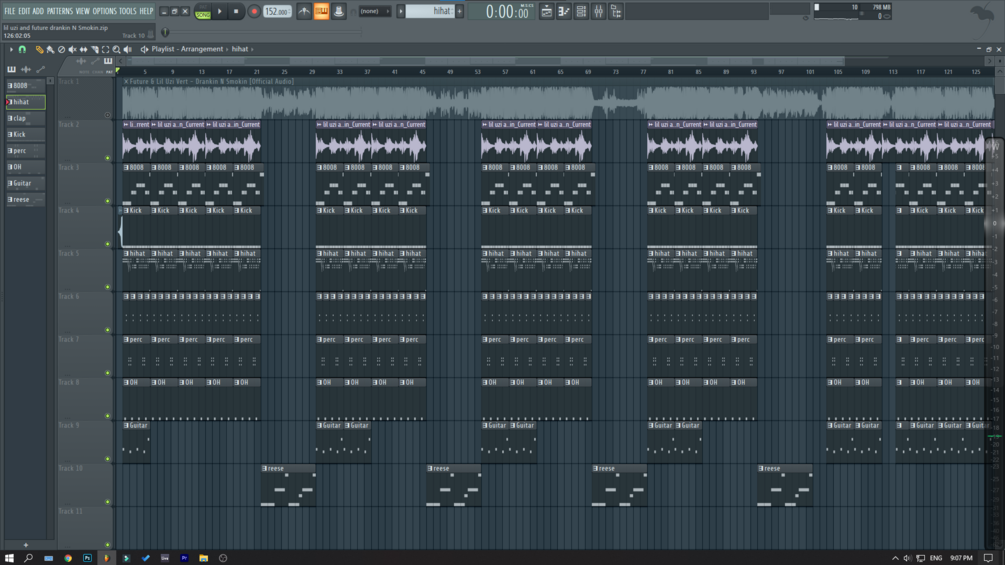This screenshot has height=565, width=1005.
Task: Click the hihat breadcrumb in playlist title
Action: pos(240,49)
